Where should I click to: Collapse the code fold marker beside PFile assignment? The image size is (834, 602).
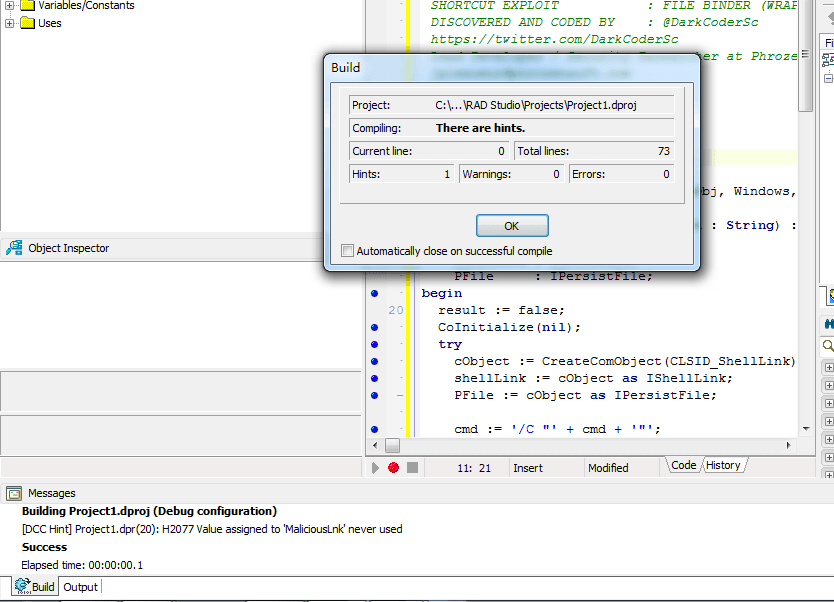tap(400, 395)
